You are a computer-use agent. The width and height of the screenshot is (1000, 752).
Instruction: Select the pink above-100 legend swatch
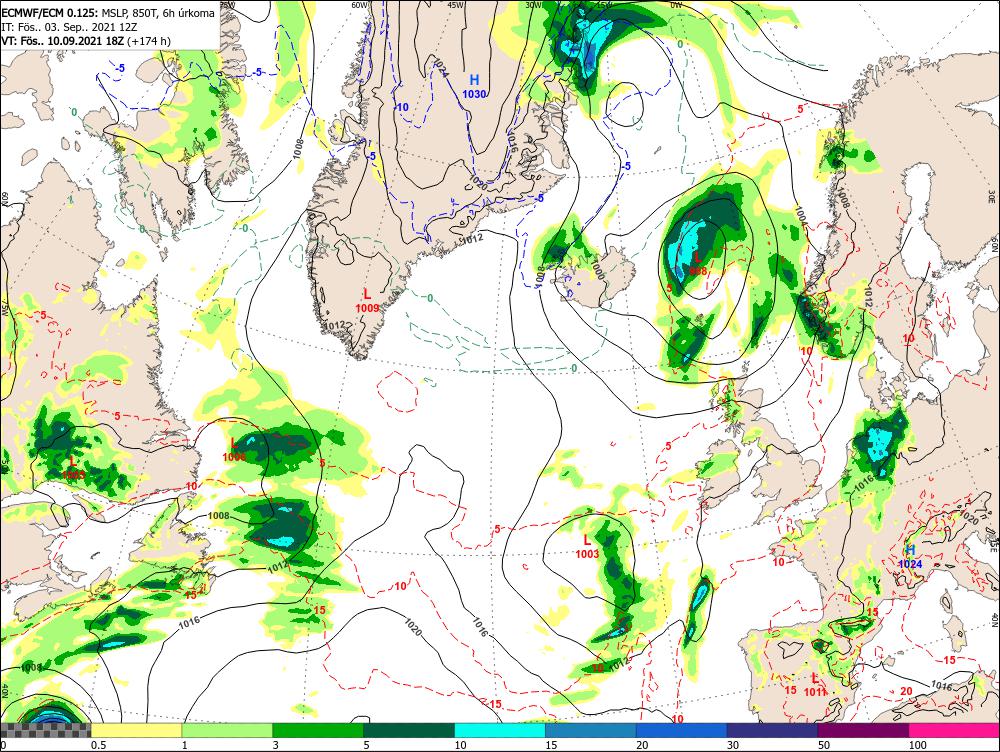point(954,730)
